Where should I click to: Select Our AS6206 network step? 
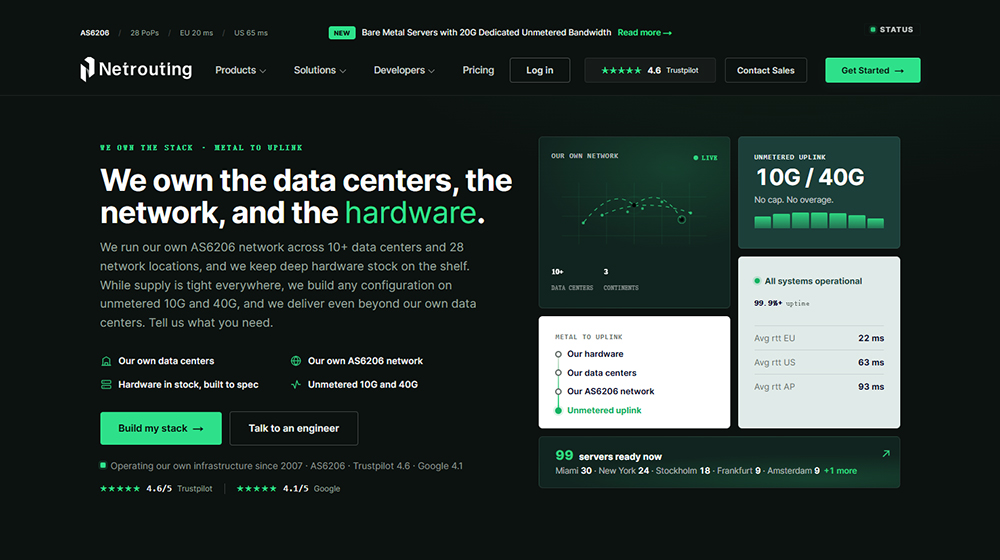(x=605, y=392)
